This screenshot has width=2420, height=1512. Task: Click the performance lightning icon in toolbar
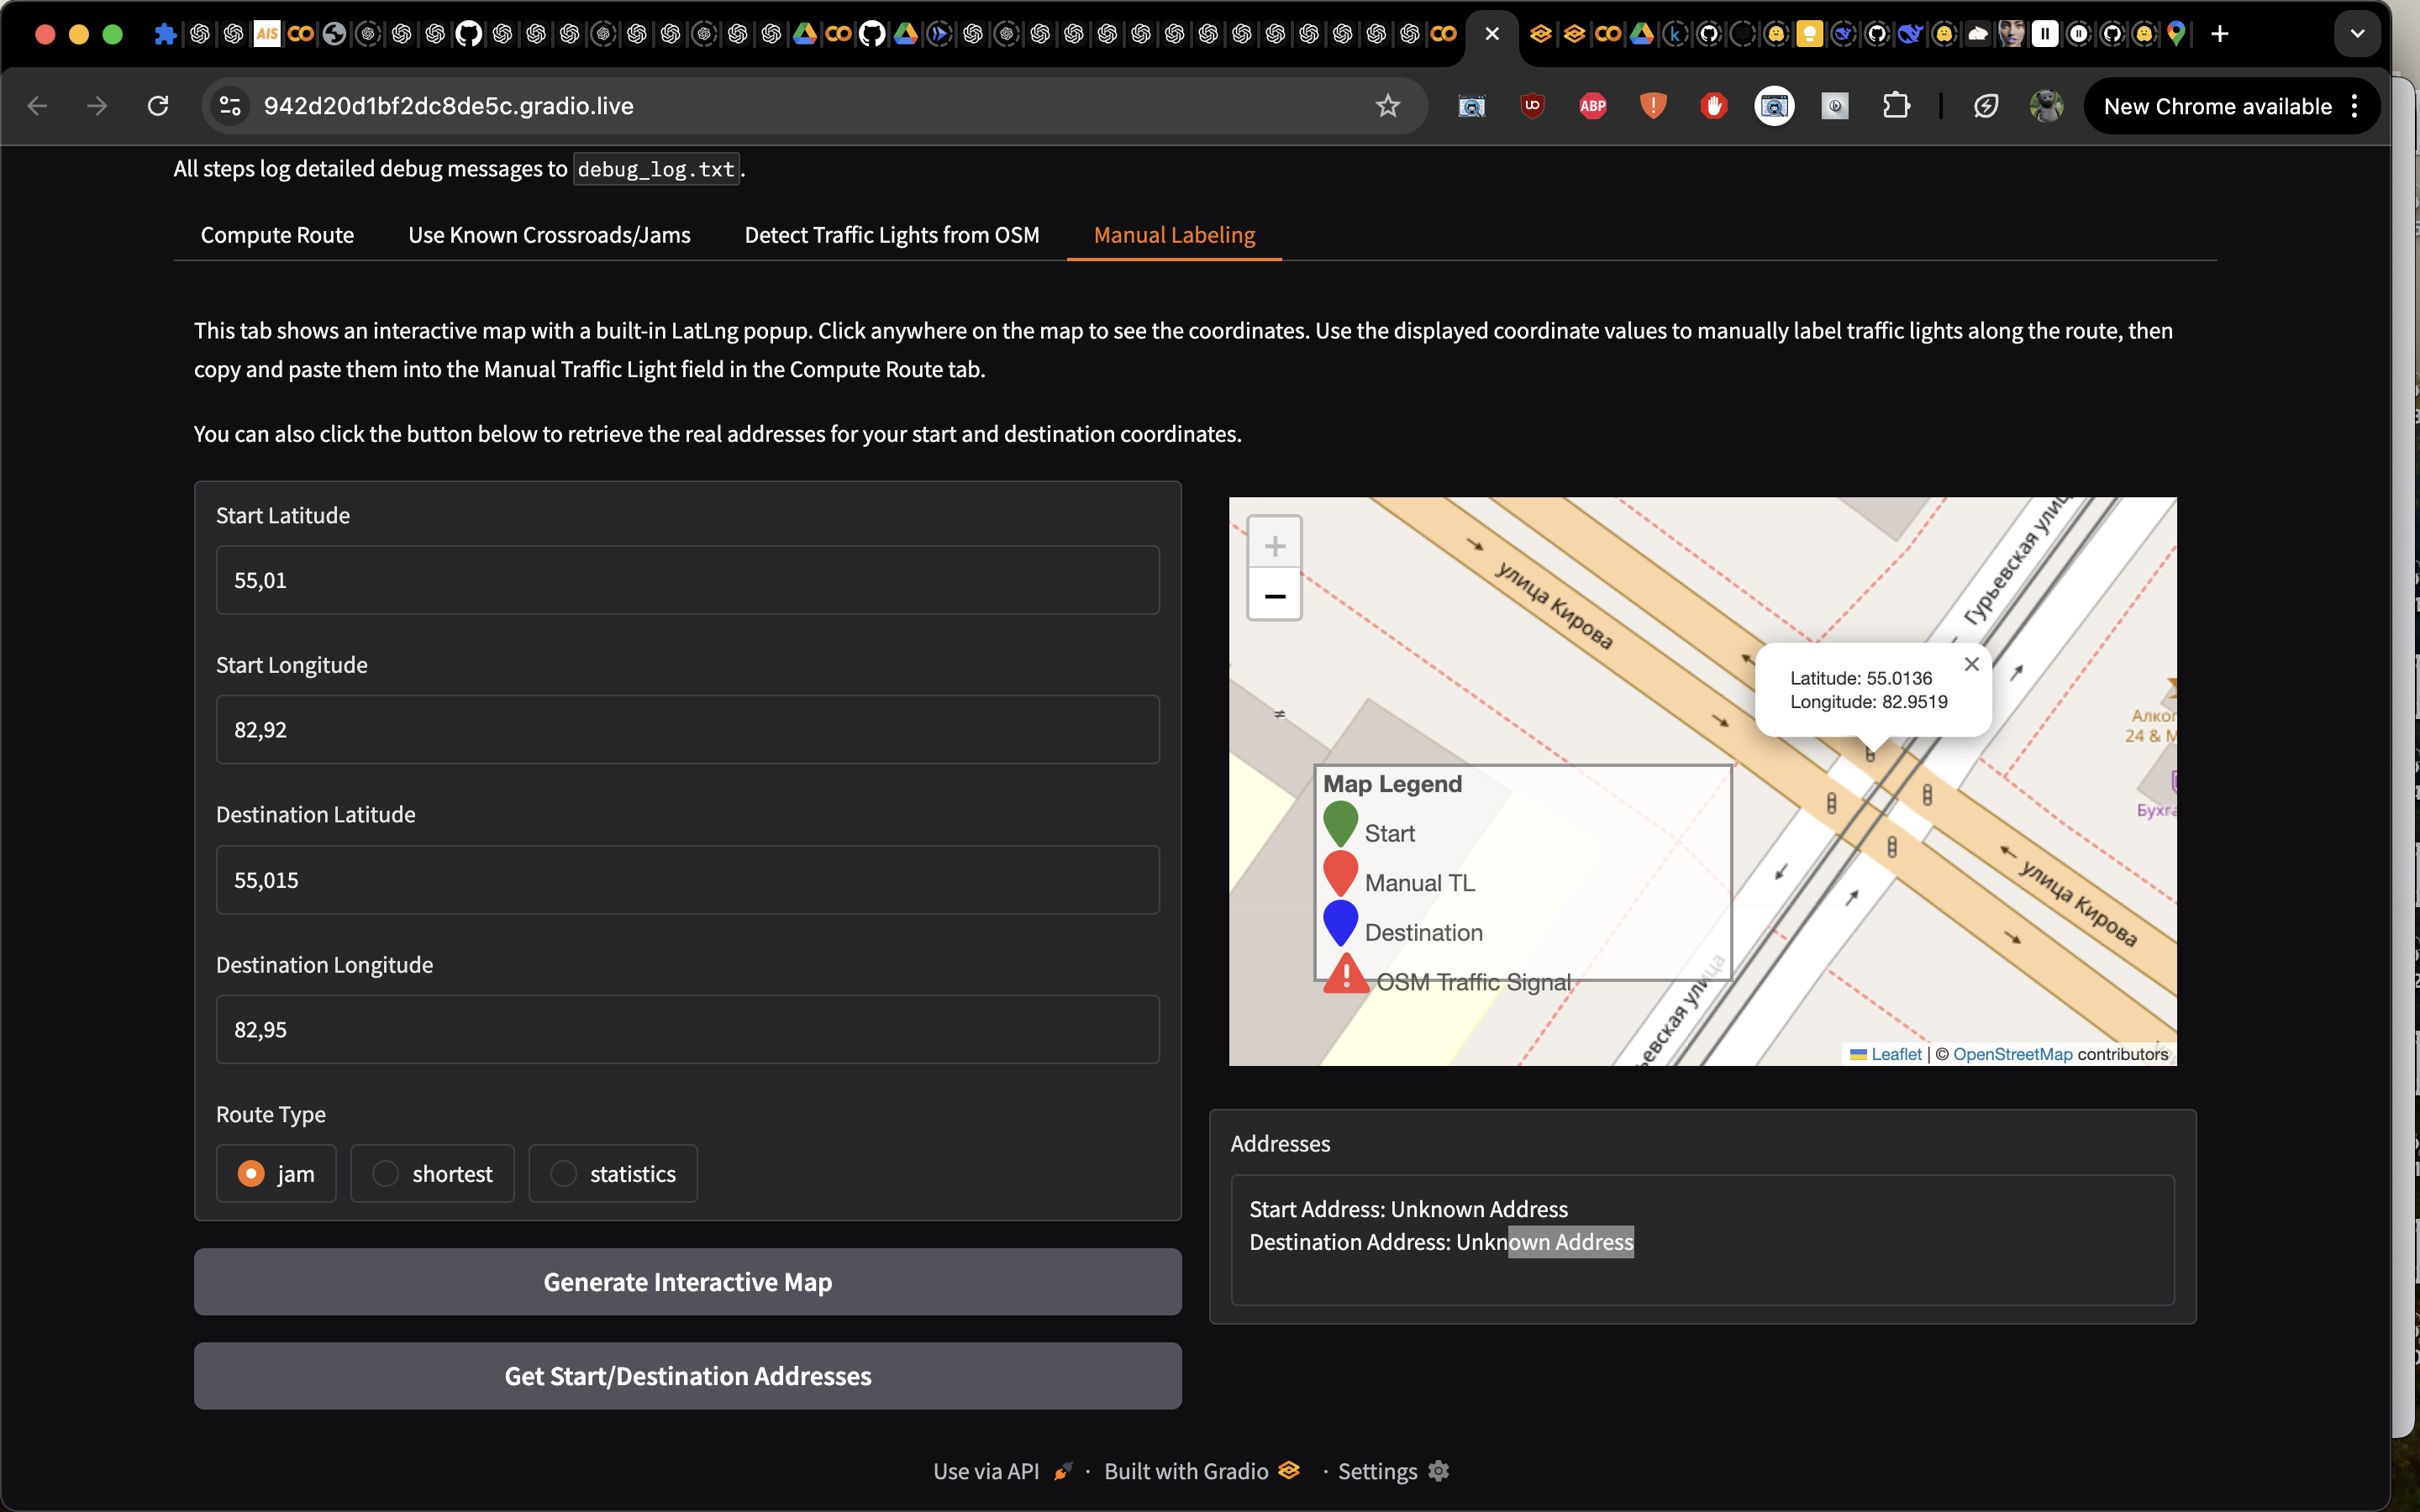click(1986, 106)
